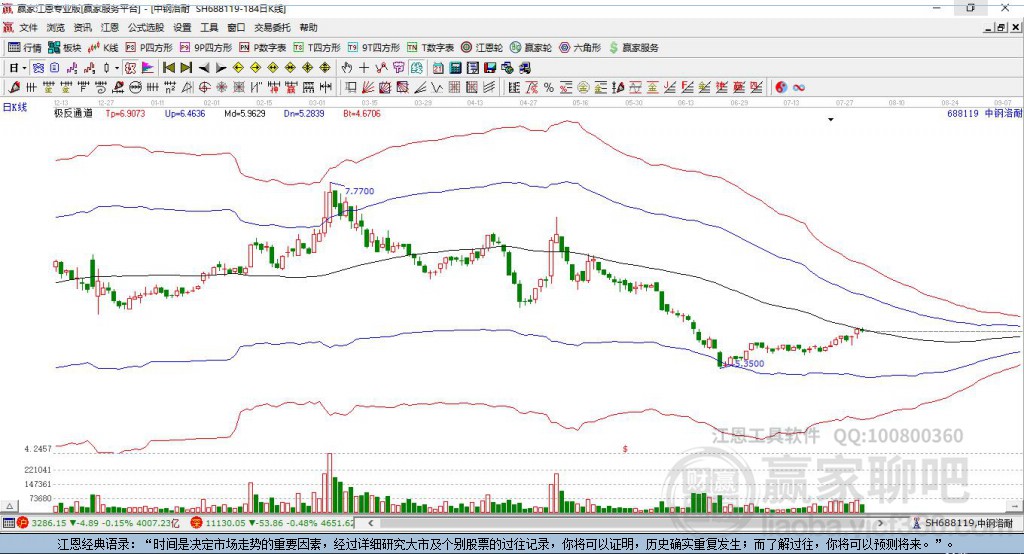The width and height of the screenshot is (1024, 554).
Task: Select the polyline zigzag drawing tool
Action: coord(381,67)
